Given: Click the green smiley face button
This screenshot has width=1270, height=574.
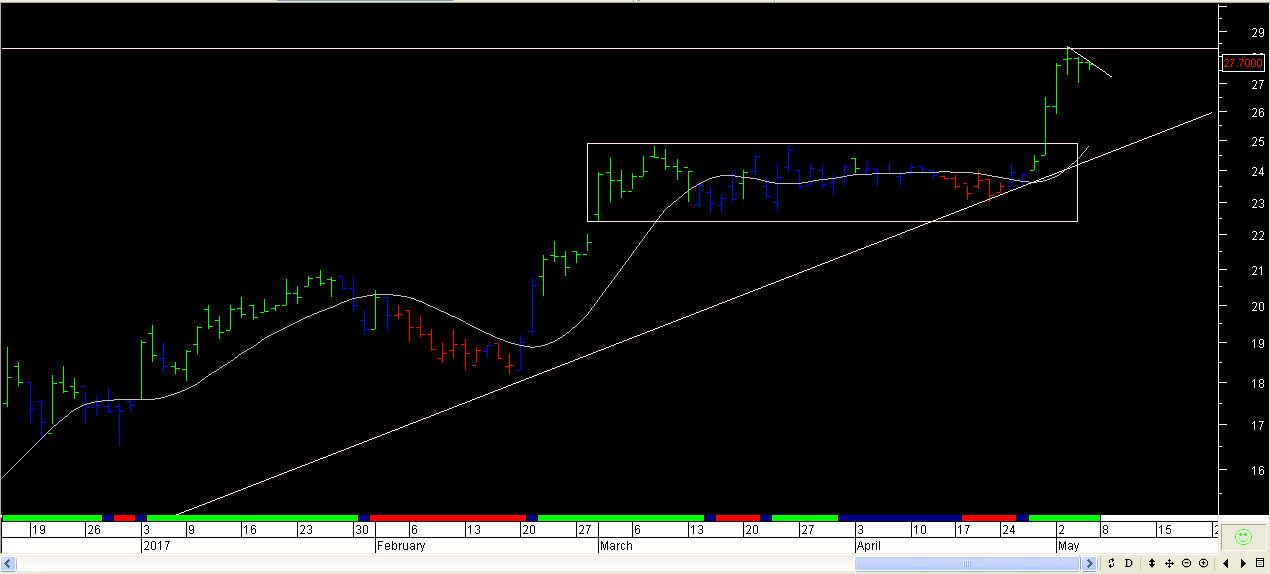Looking at the screenshot, I should (x=1243, y=537).
